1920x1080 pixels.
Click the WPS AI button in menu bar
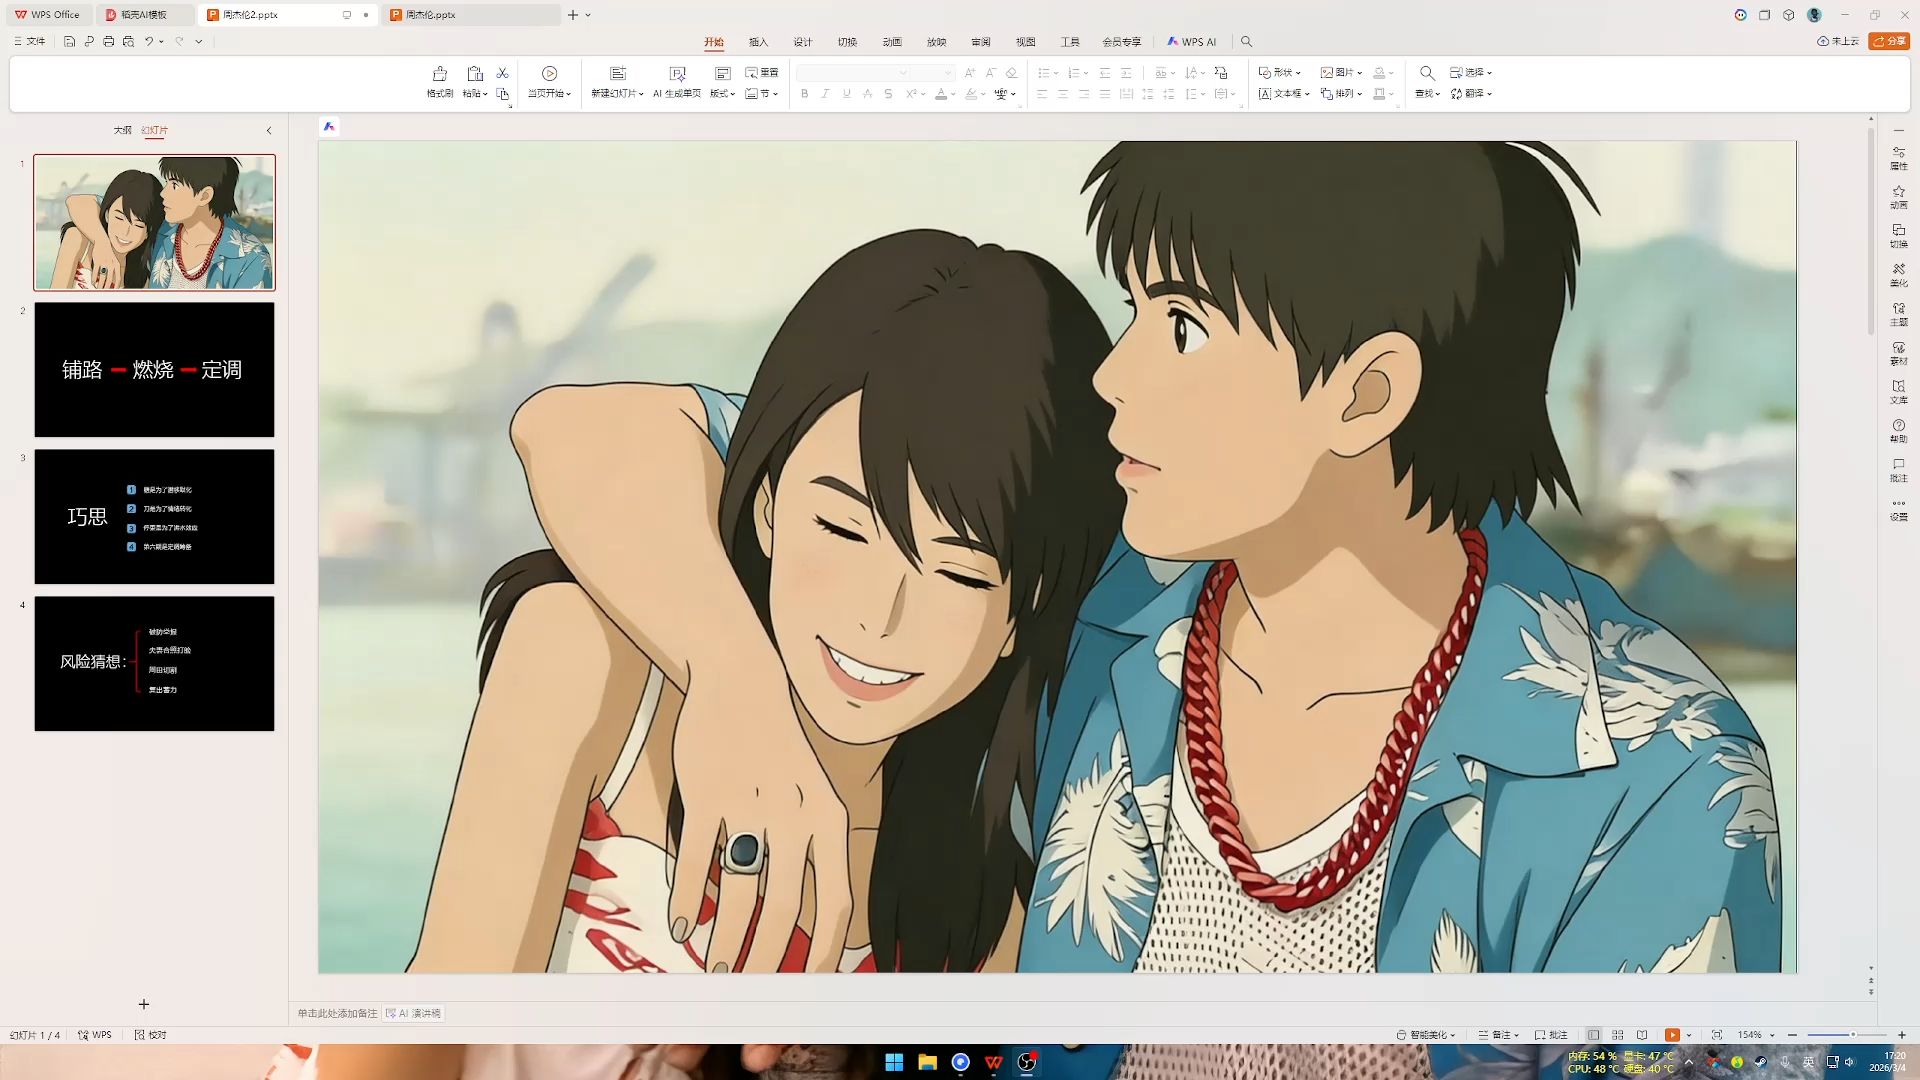click(1192, 42)
